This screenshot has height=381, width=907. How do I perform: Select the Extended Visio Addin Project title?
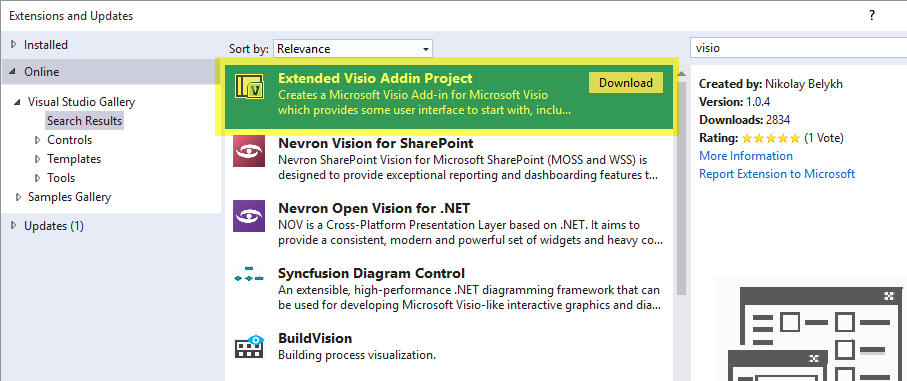(x=375, y=78)
